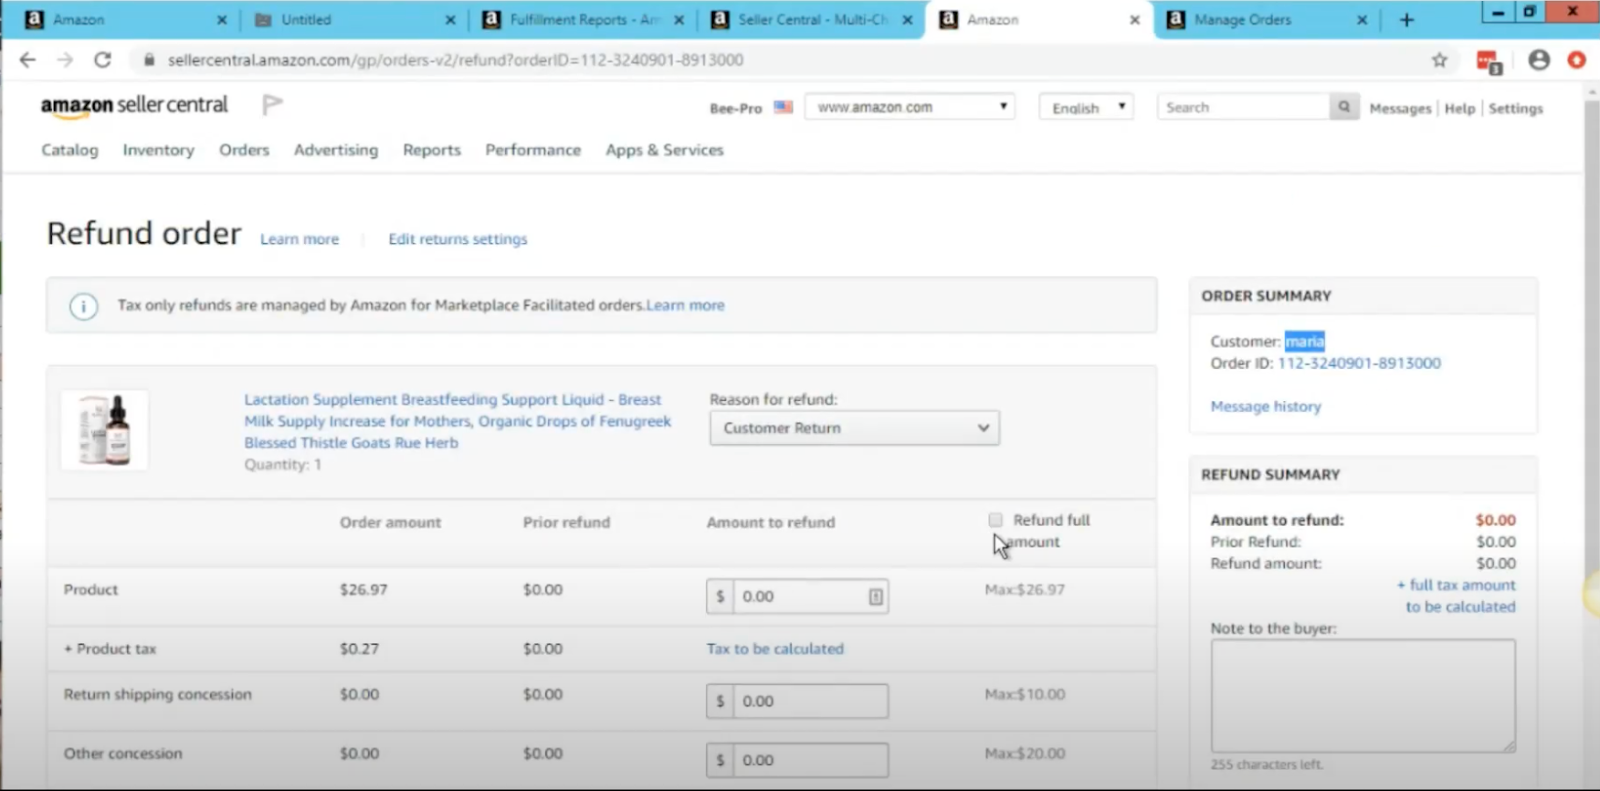Open the English language dropdown

(x=1086, y=107)
